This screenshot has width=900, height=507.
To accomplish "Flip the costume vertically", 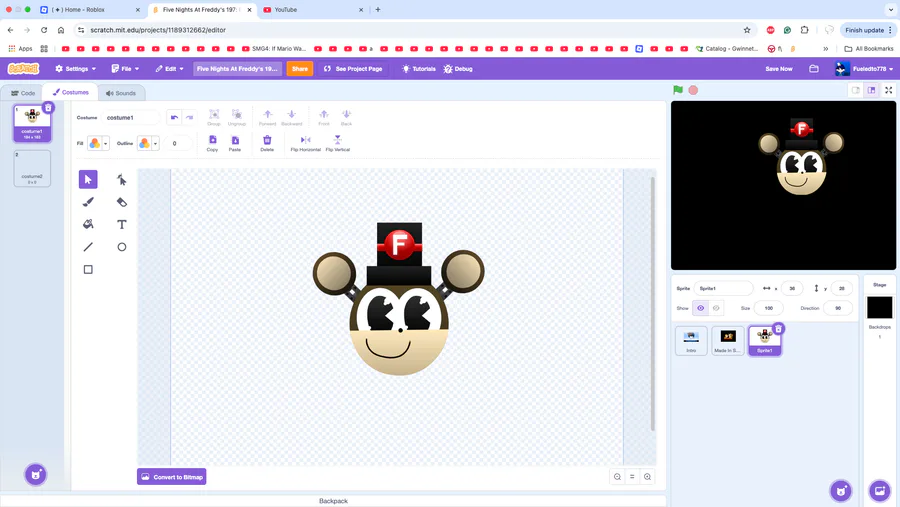I will click(x=338, y=143).
